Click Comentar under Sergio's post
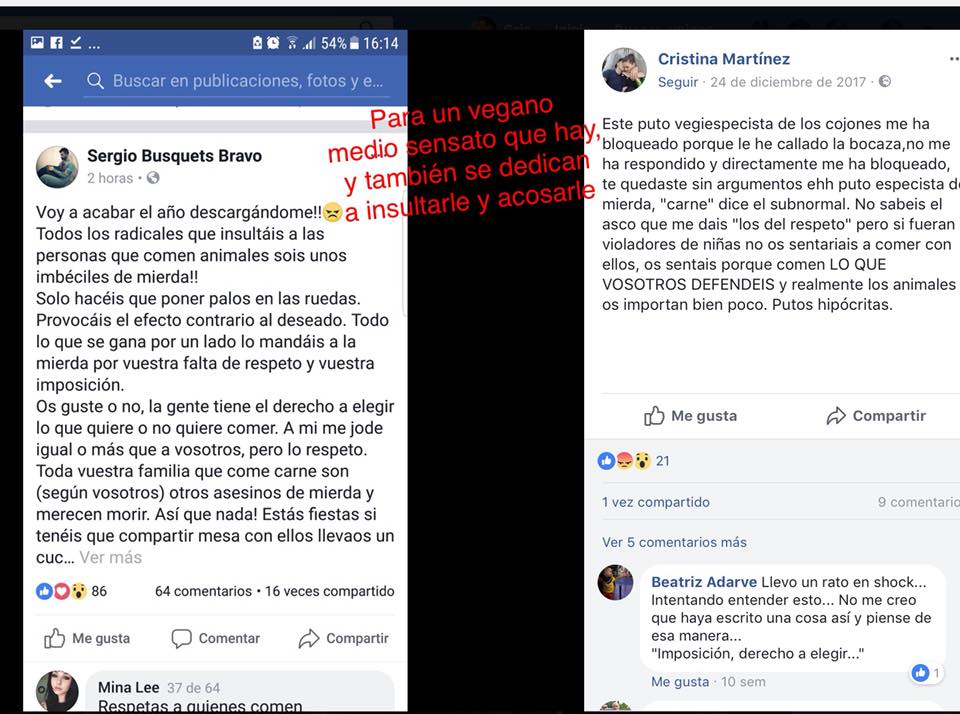This screenshot has width=960, height=714. 216,638
